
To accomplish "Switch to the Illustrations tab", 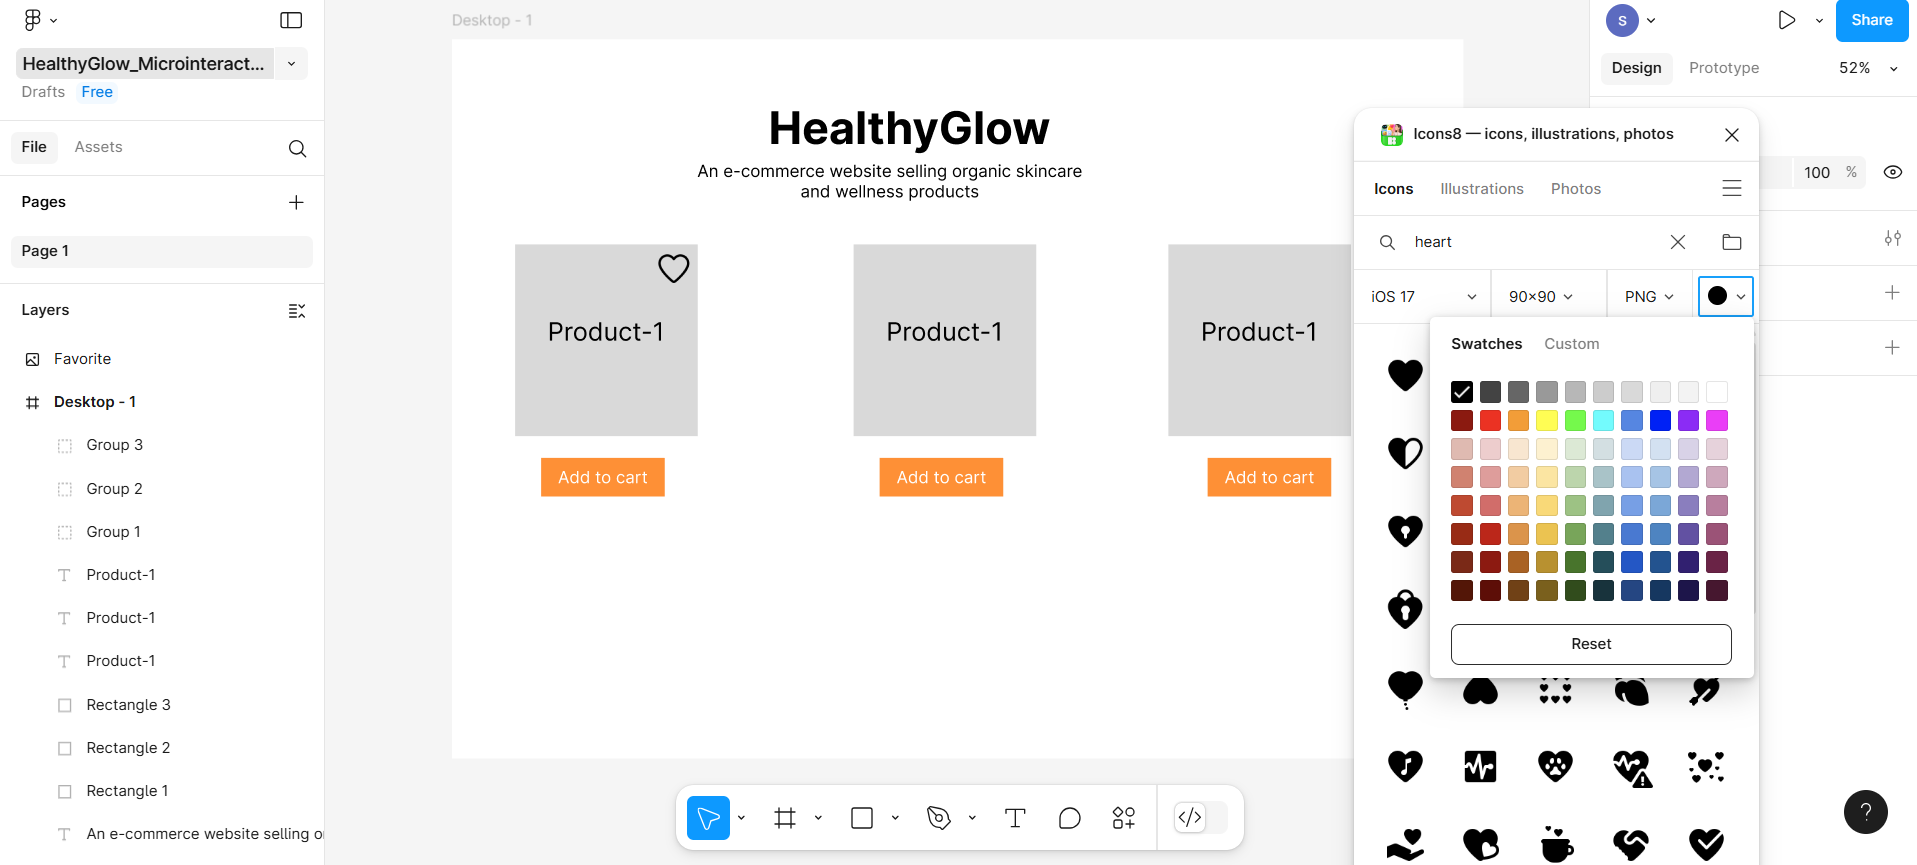I will tap(1481, 189).
